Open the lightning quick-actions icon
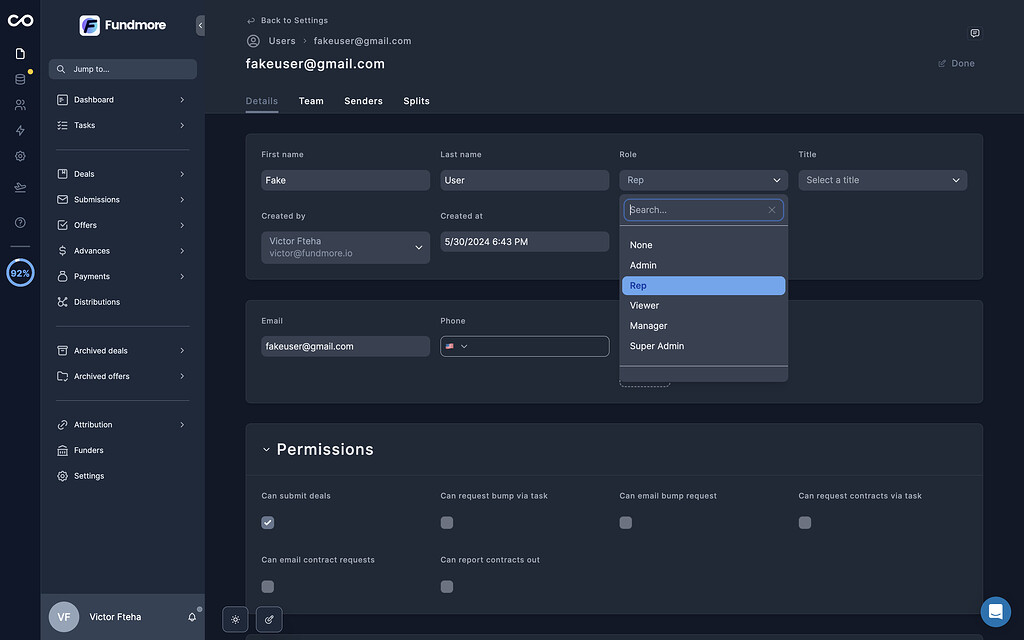Screen dimensions: 1024x640 [20, 130]
